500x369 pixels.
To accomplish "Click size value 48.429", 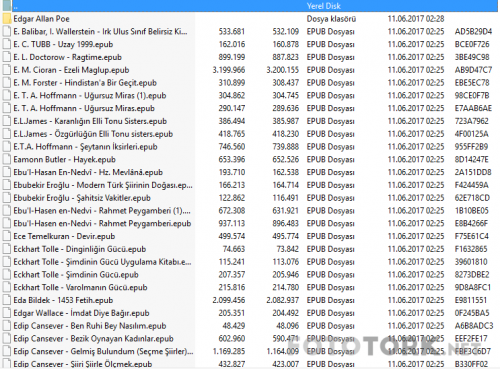I will tap(234, 326).
